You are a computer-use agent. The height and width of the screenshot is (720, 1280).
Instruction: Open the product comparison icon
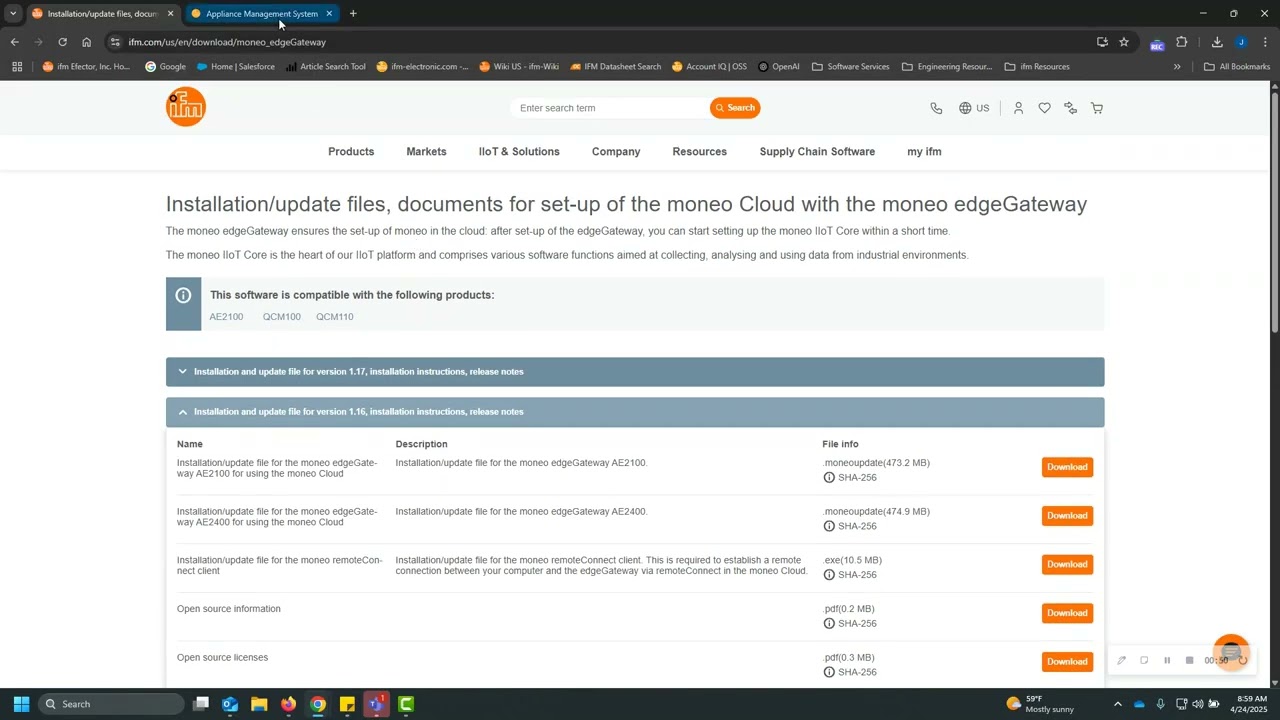(x=1070, y=108)
